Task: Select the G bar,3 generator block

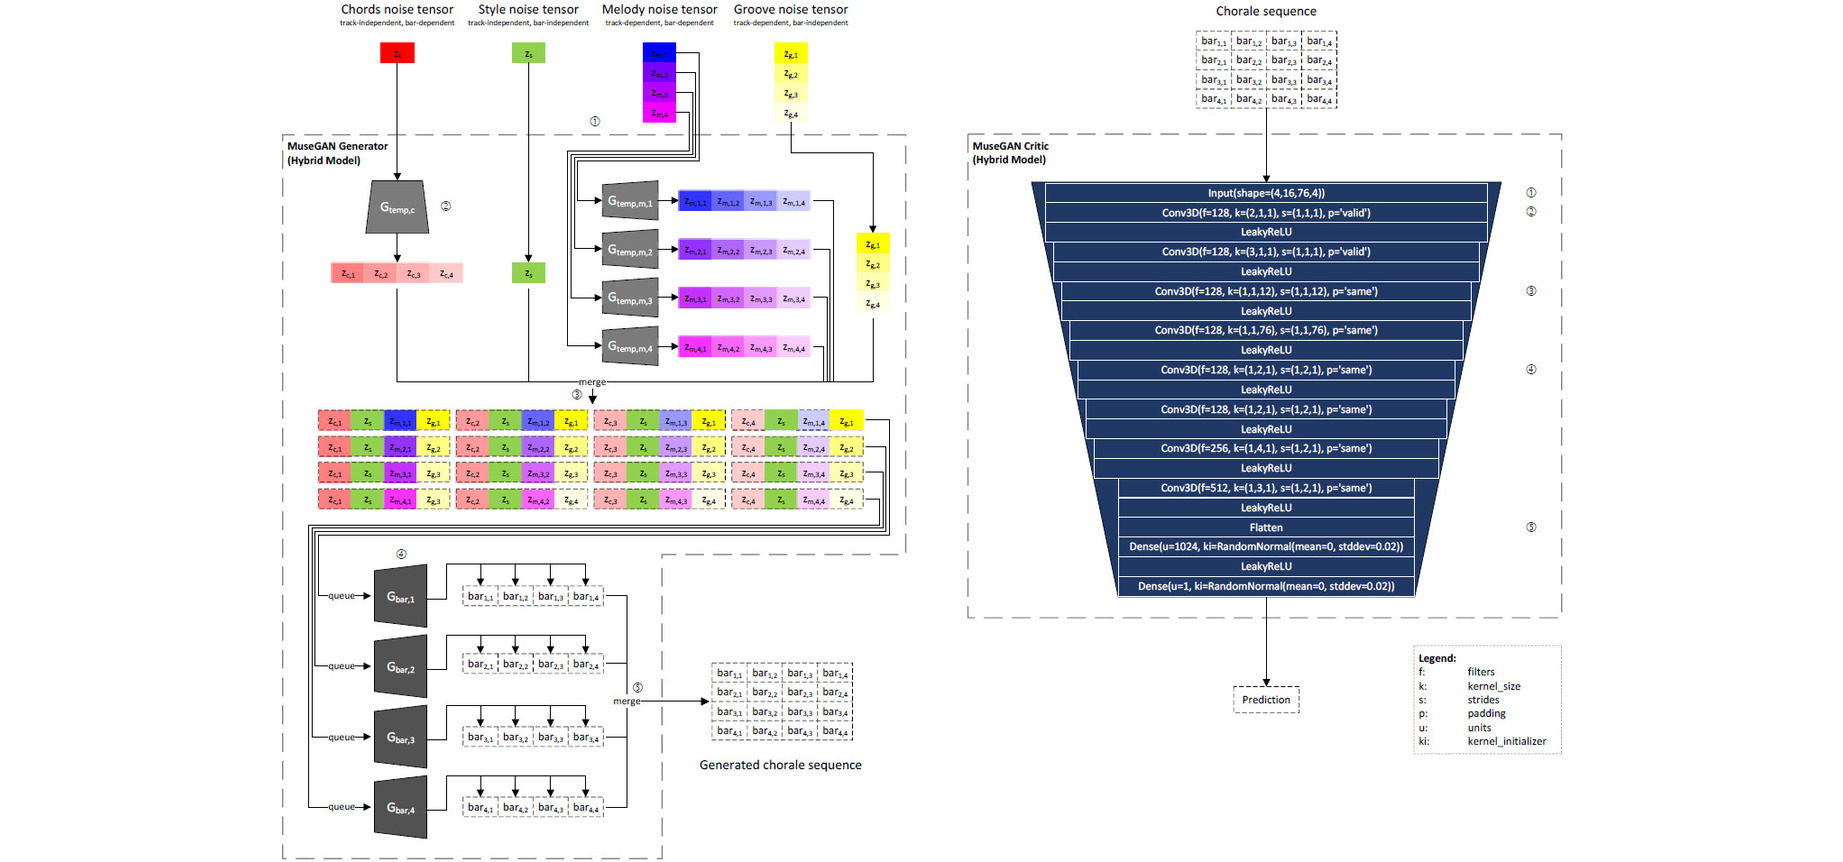Action: pyautogui.click(x=401, y=737)
